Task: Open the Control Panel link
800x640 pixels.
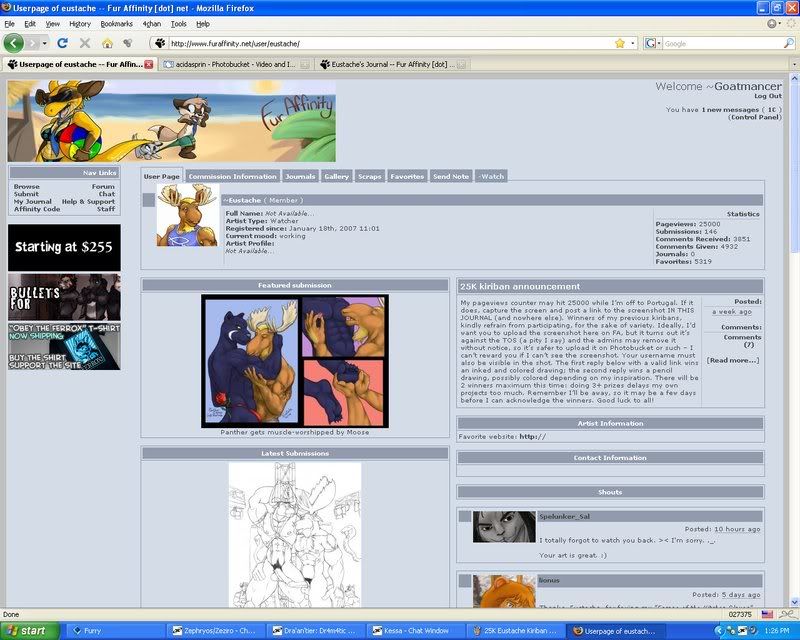Action: coord(755,118)
